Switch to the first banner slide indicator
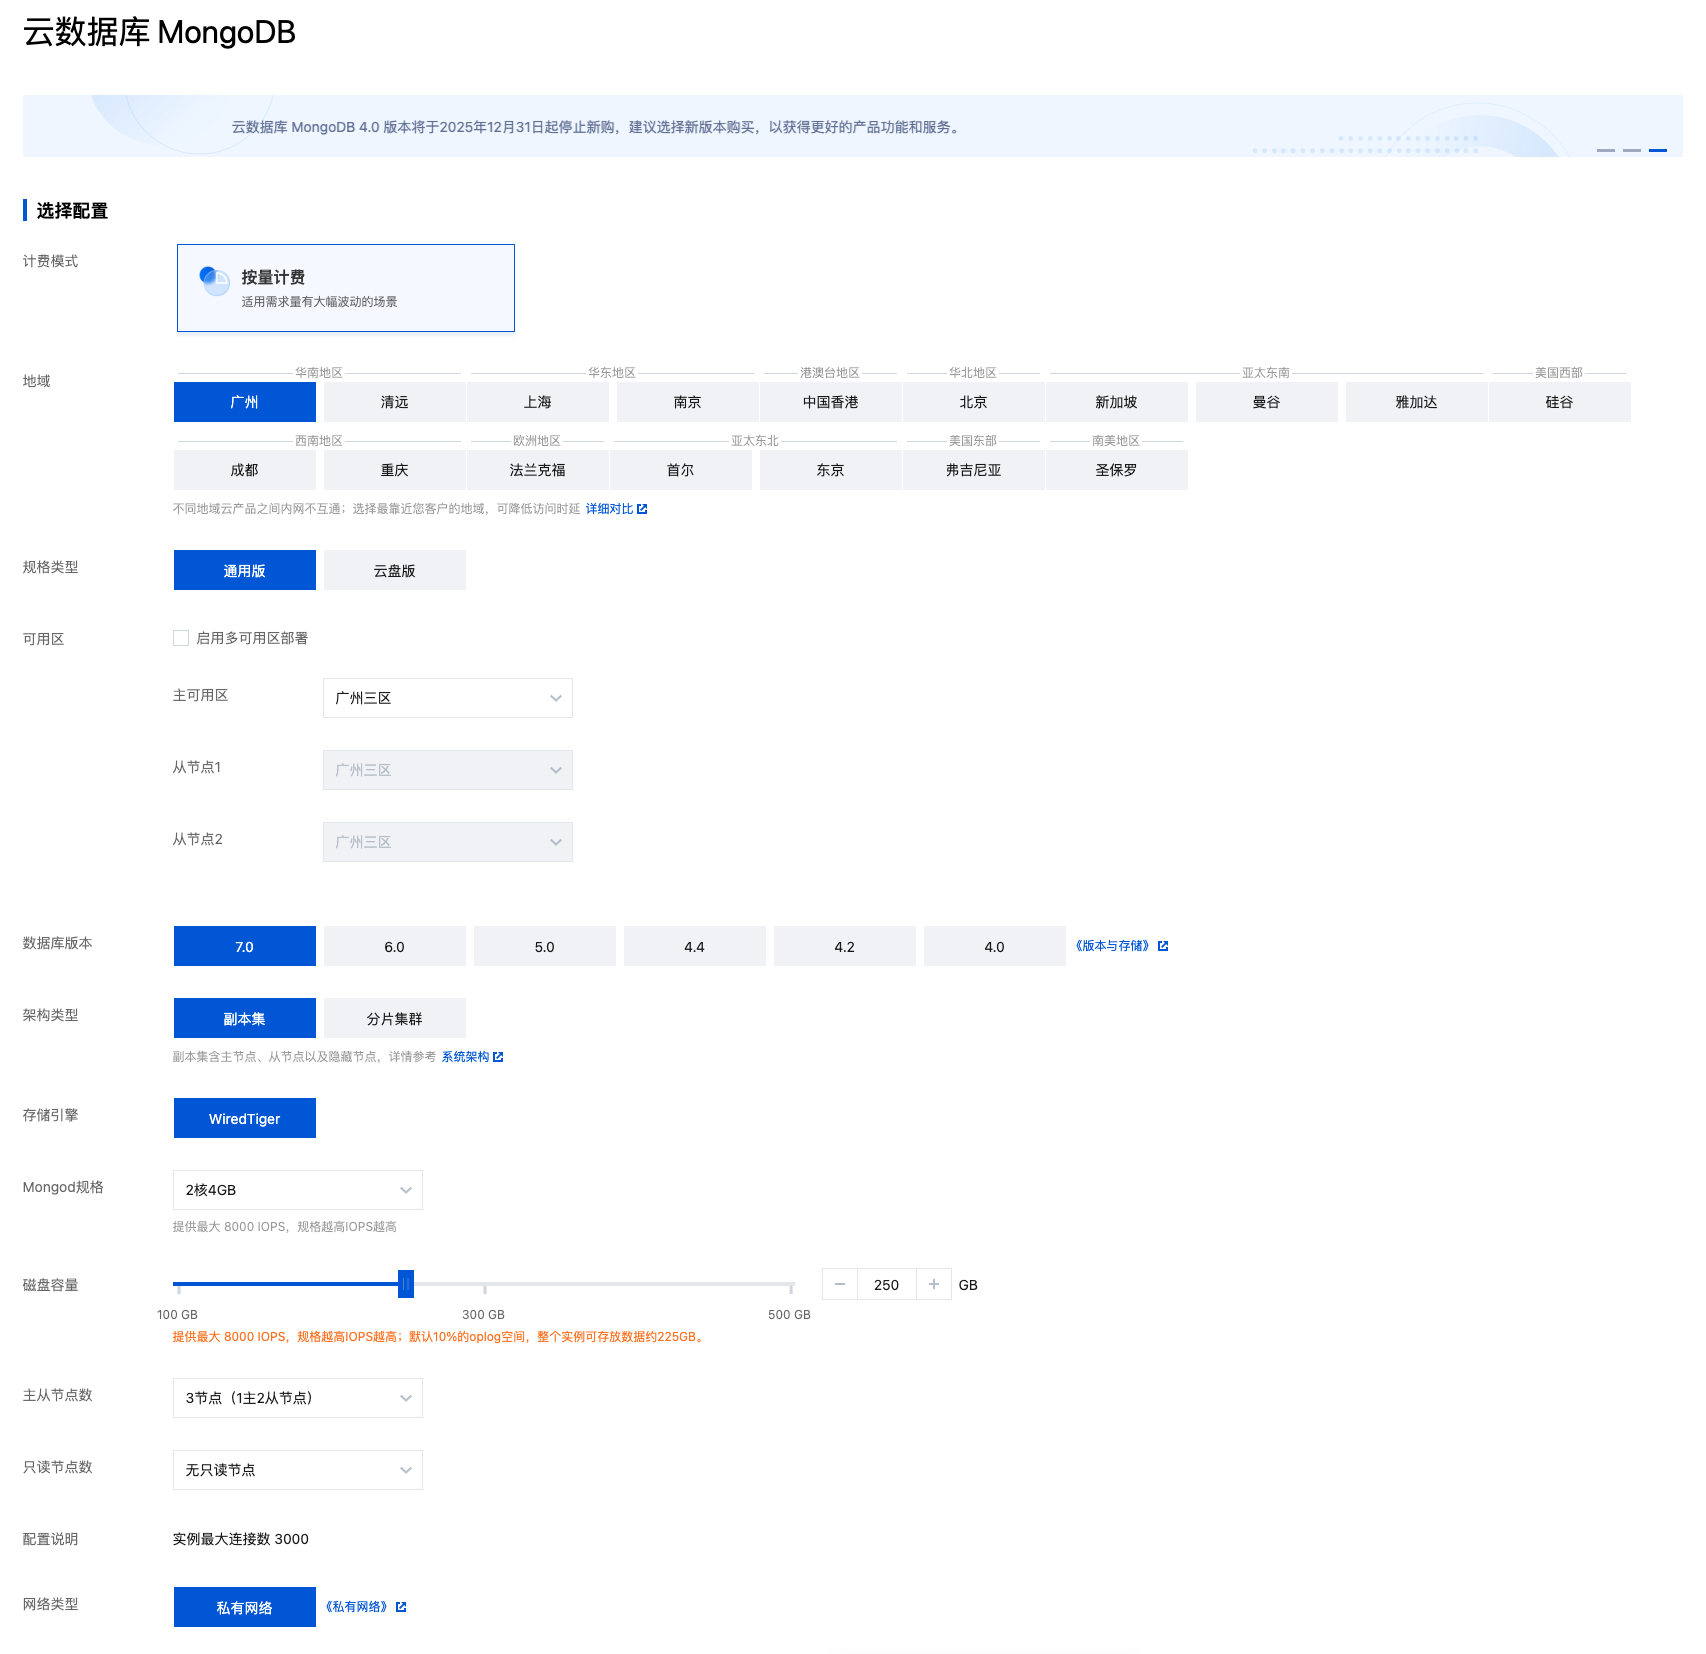Image resolution: width=1706 pixels, height=1654 pixels. coord(1606,150)
